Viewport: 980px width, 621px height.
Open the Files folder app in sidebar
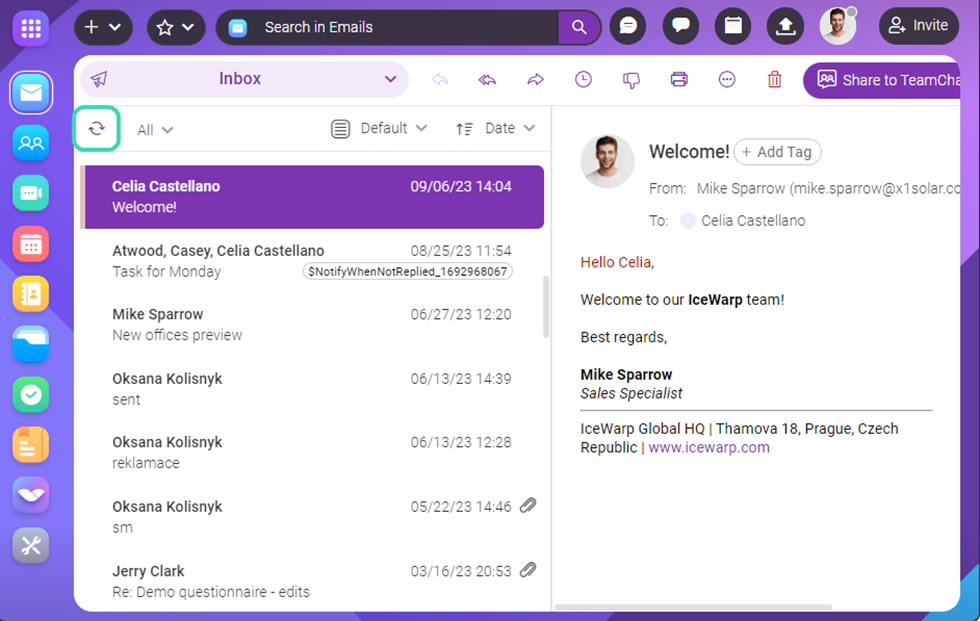pos(31,344)
